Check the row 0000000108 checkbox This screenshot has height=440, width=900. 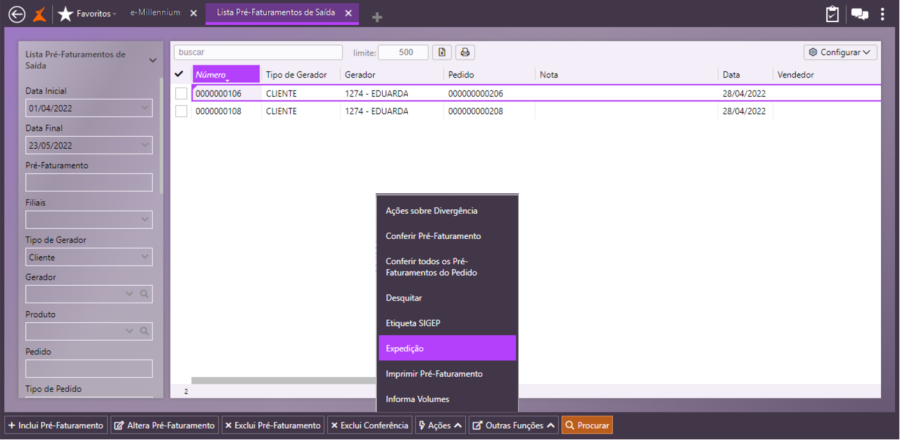pyautogui.click(x=181, y=111)
